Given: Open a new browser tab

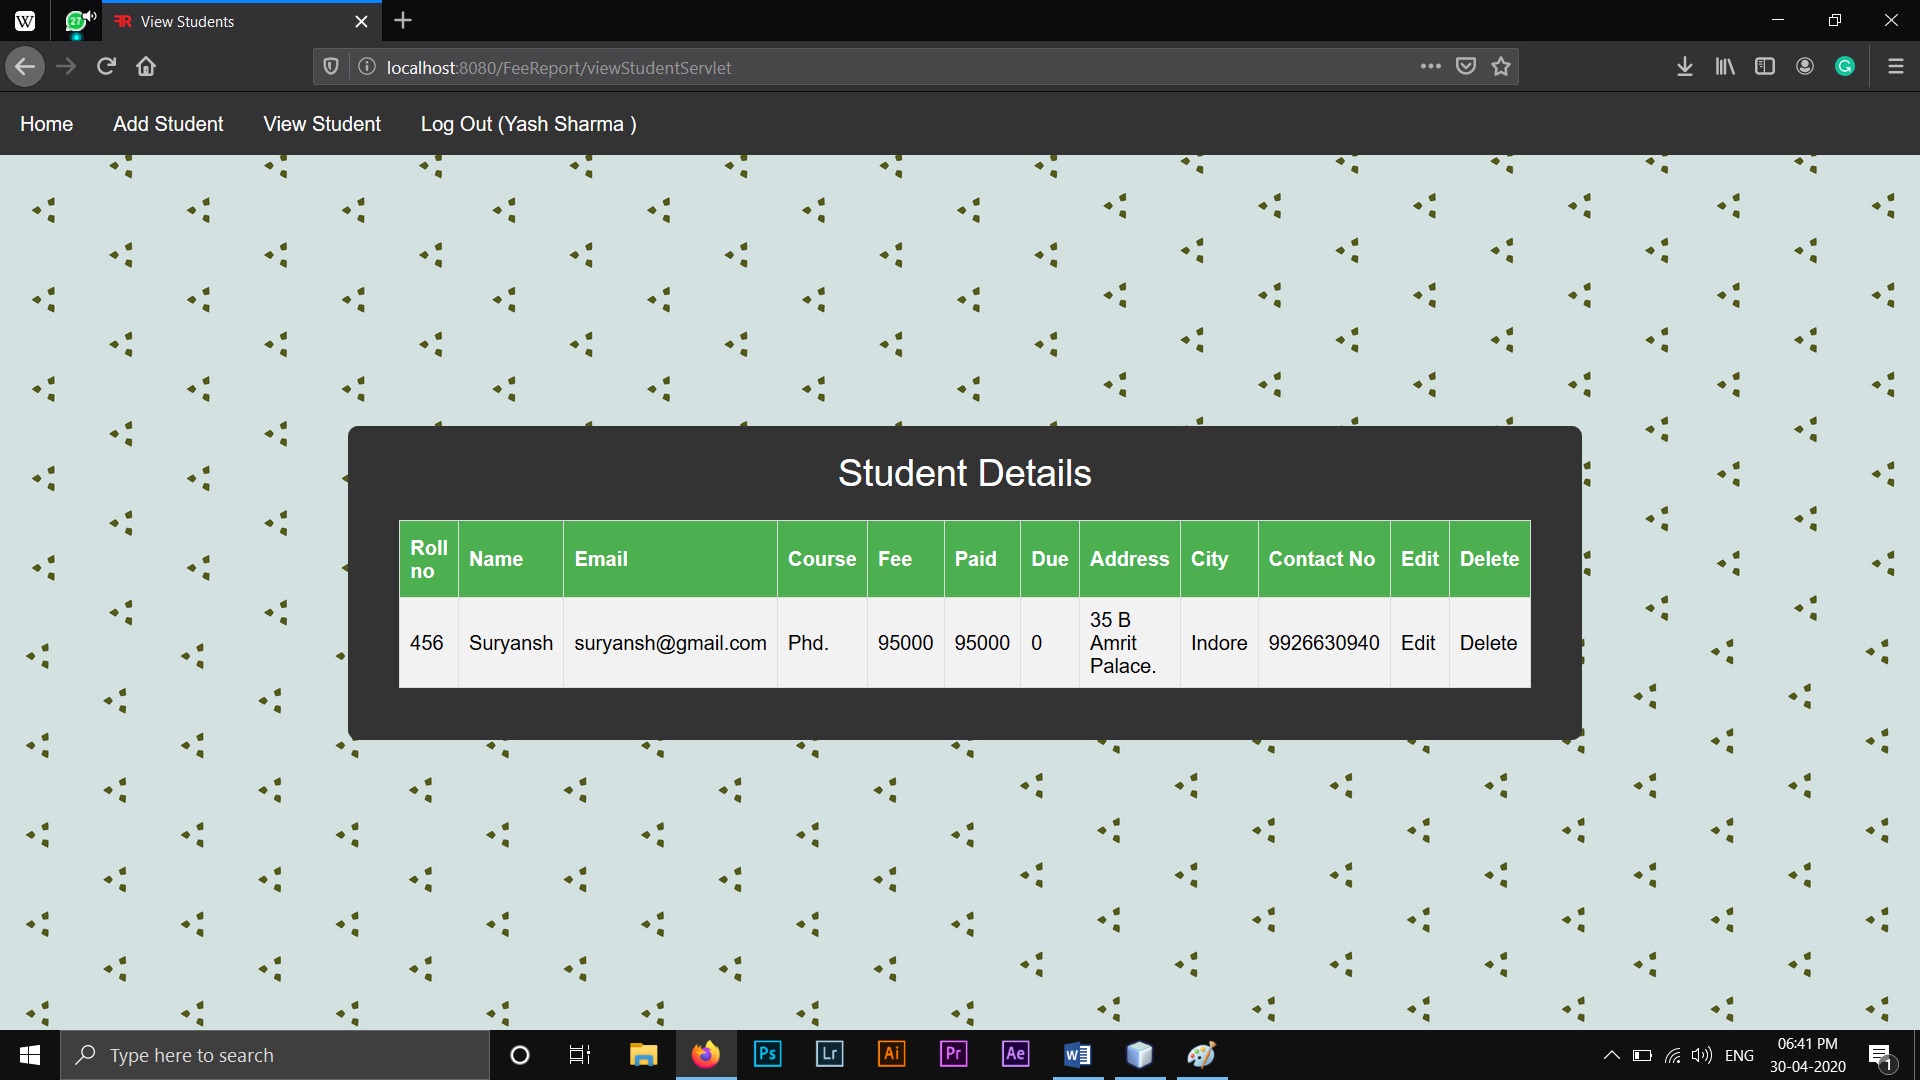Looking at the screenshot, I should (x=403, y=21).
